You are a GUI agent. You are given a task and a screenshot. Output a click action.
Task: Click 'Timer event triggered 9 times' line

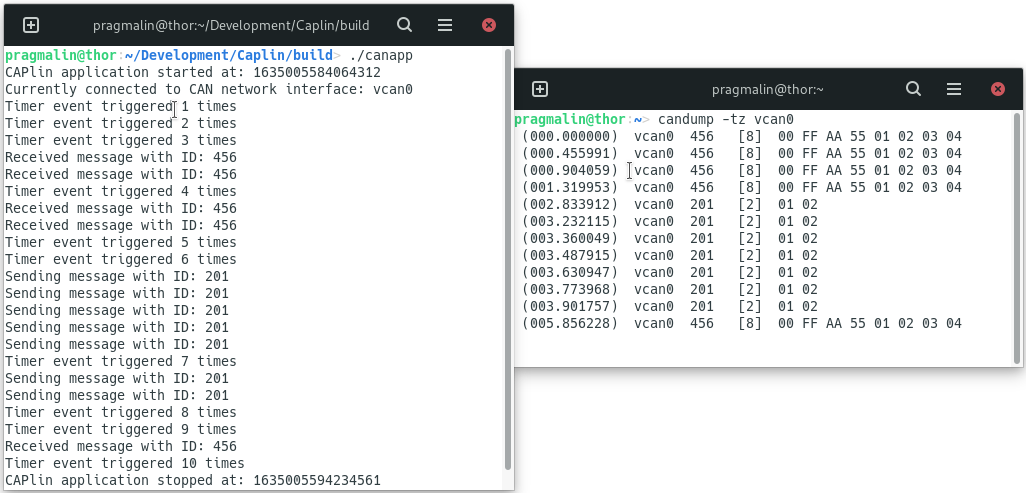(120, 429)
